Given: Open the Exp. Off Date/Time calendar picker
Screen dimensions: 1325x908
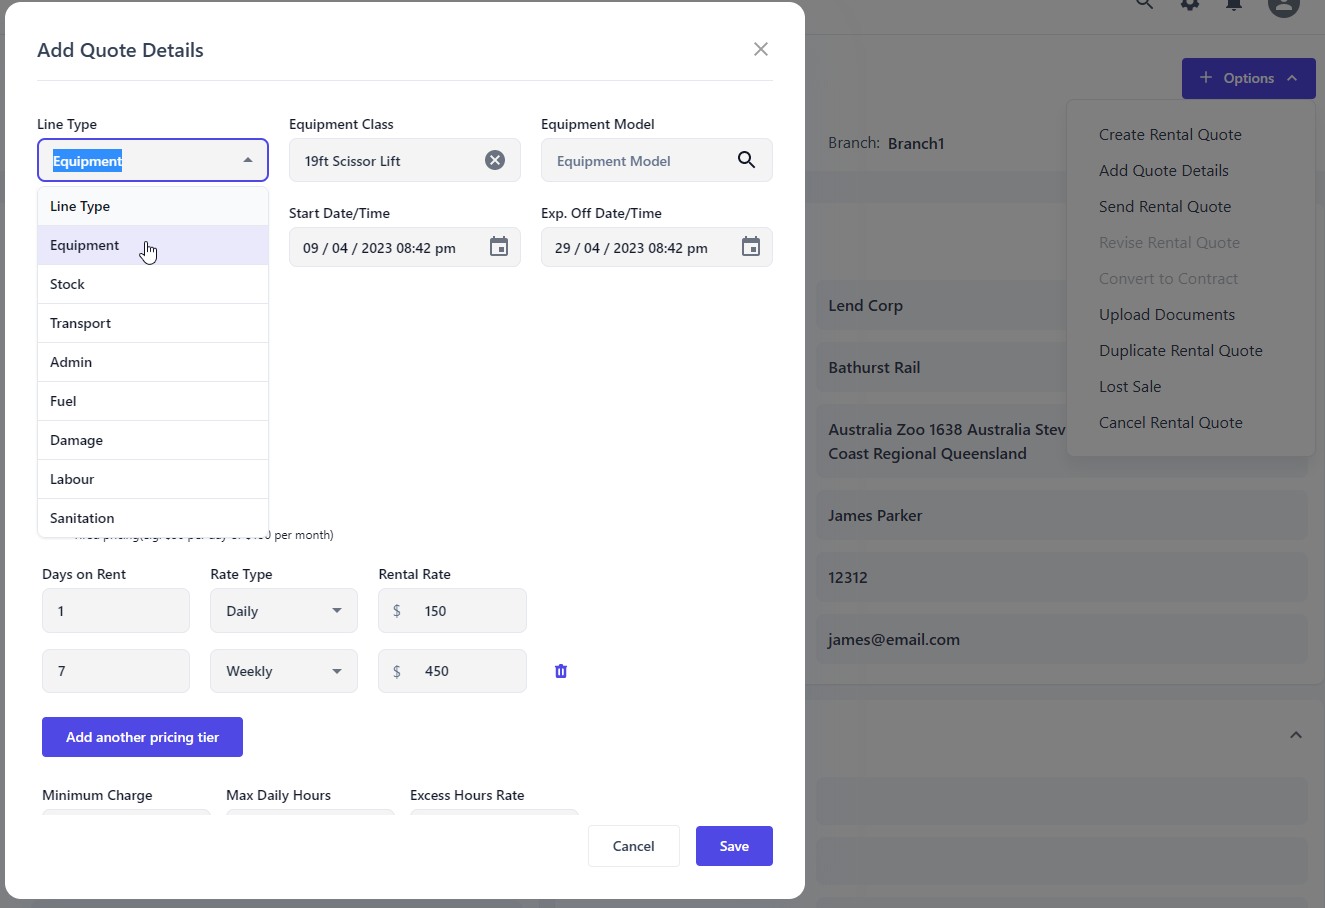Looking at the screenshot, I should 751,247.
